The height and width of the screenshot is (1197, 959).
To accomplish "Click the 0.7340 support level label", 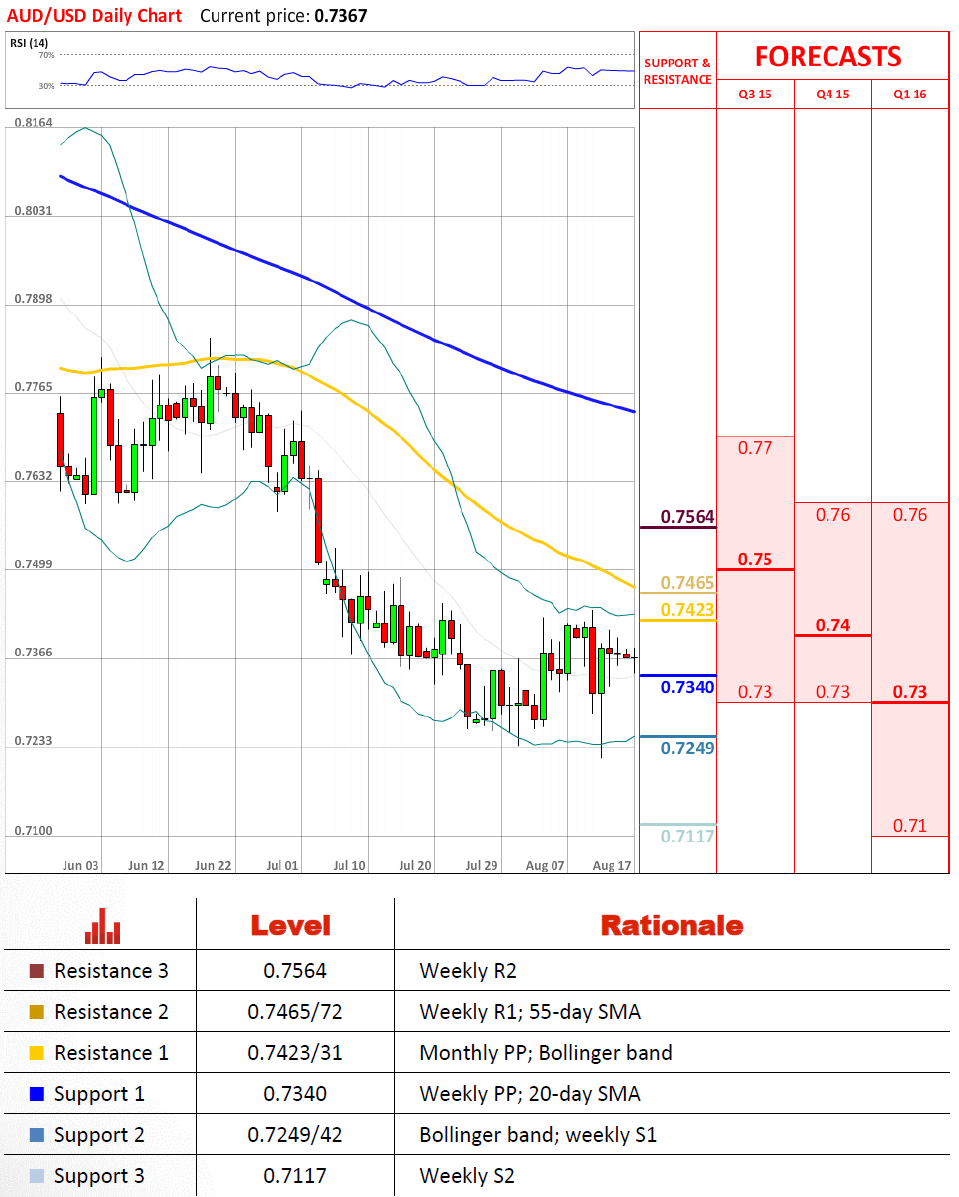I will [x=687, y=687].
